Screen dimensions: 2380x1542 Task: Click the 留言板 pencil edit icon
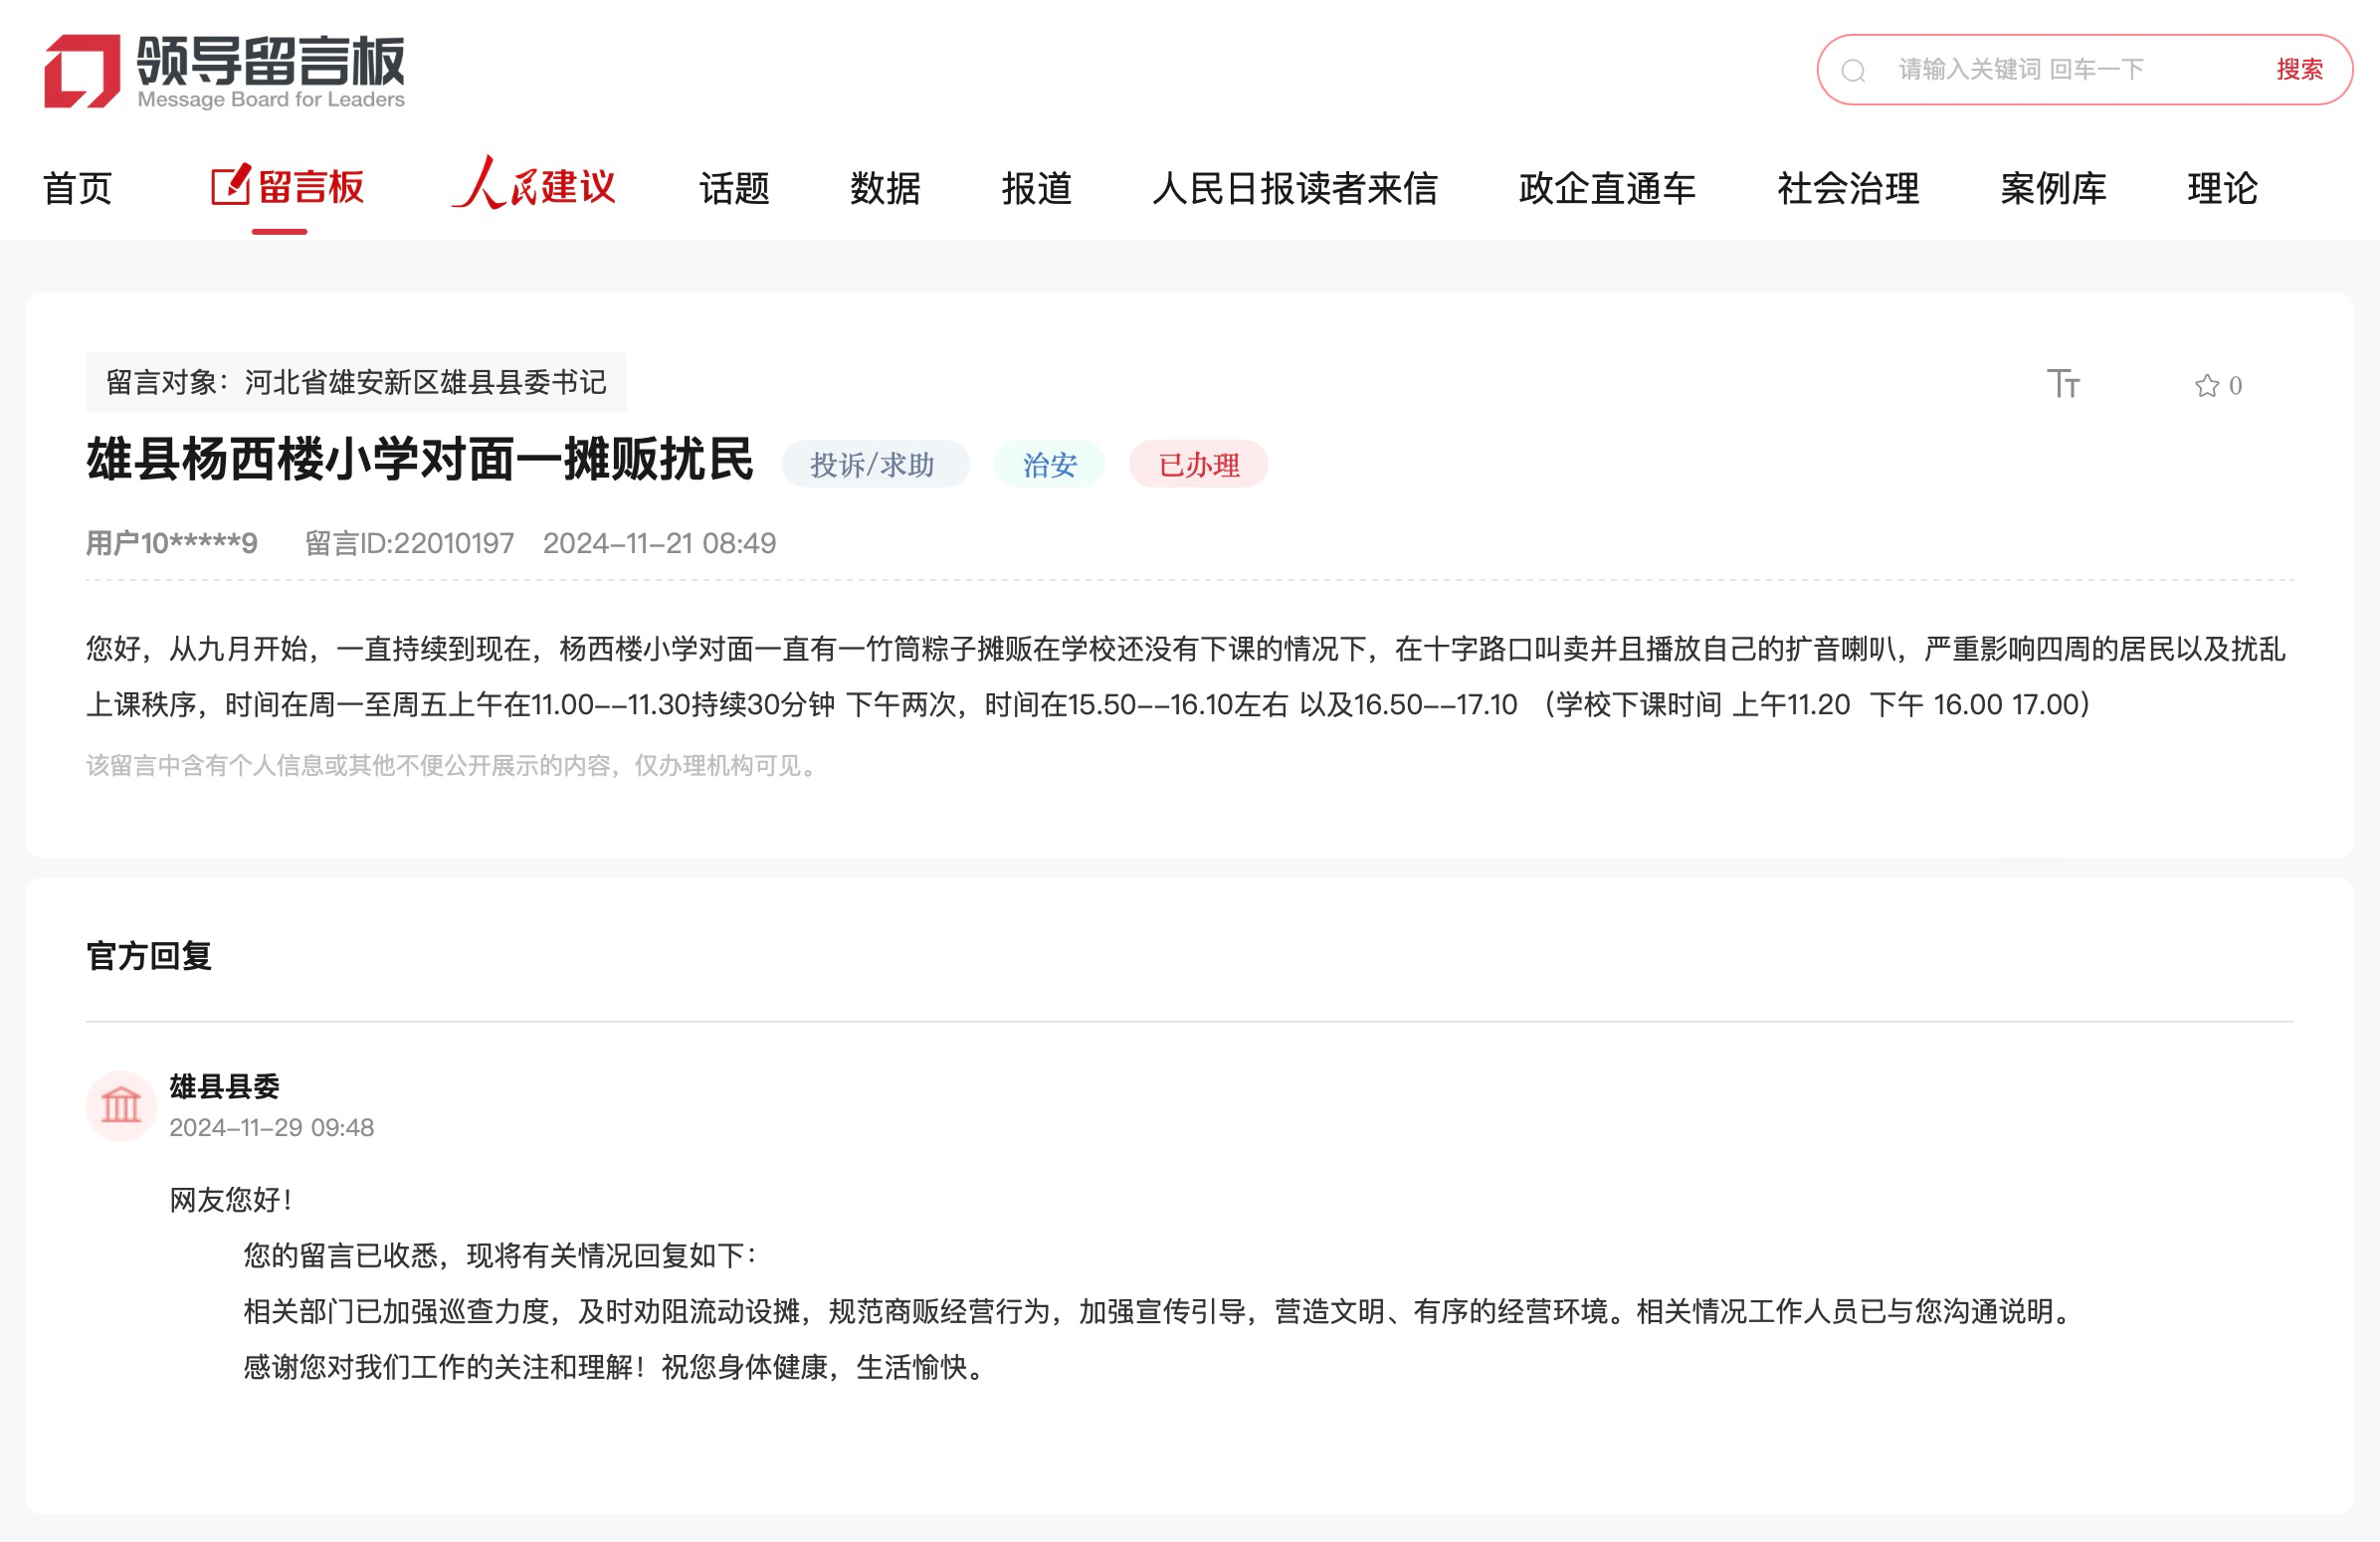click(x=231, y=186)
